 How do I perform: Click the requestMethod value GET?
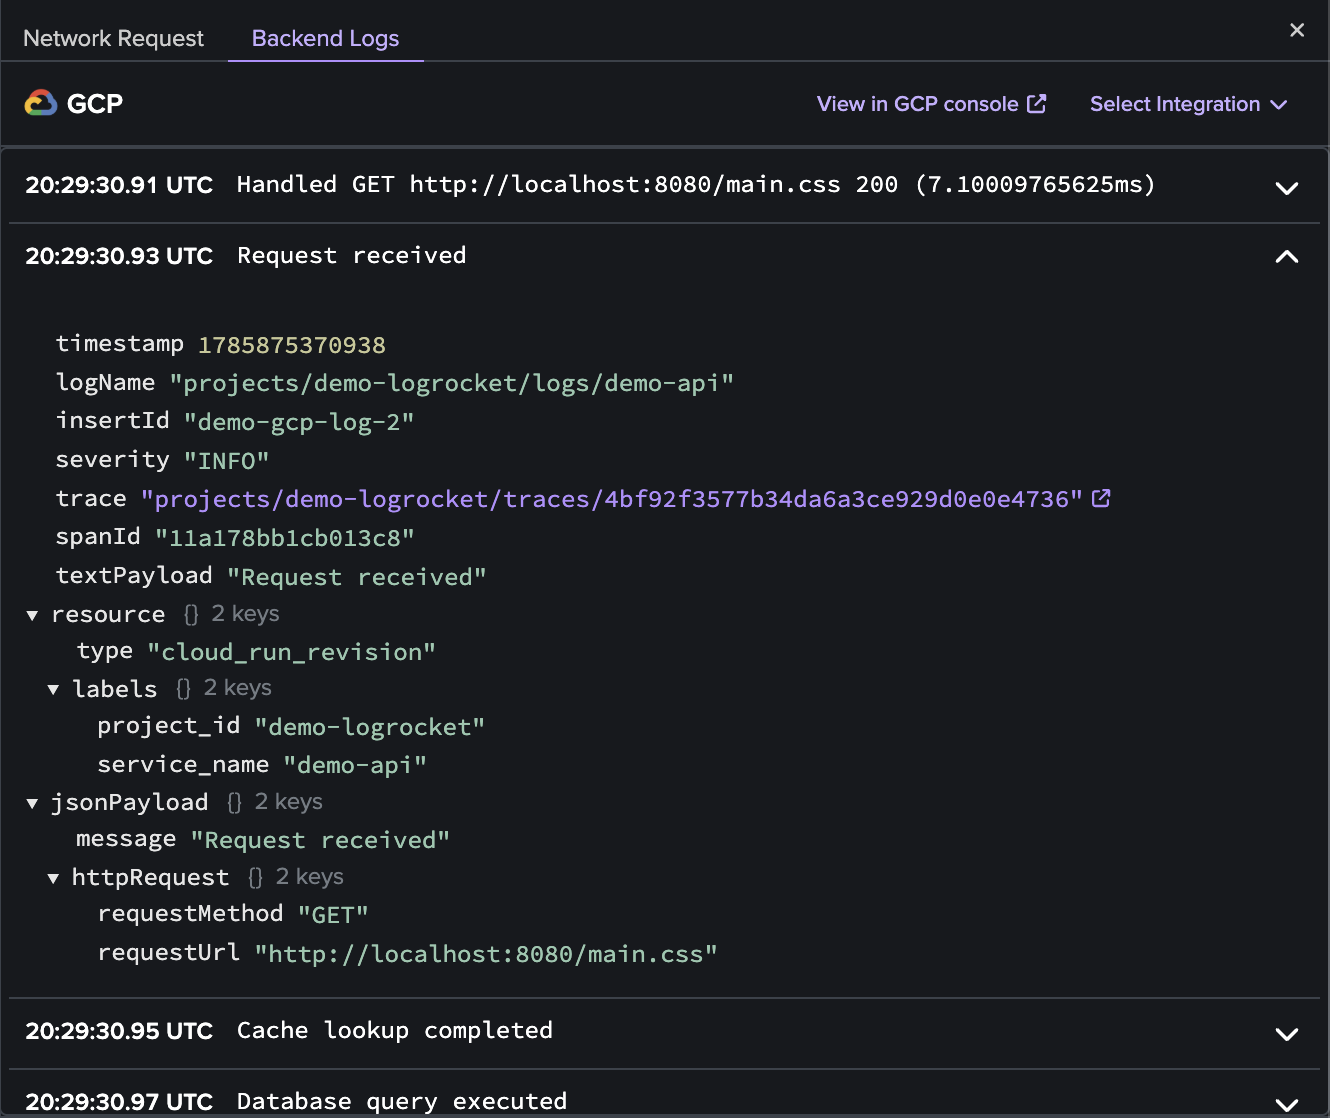[x=333, y=915]
